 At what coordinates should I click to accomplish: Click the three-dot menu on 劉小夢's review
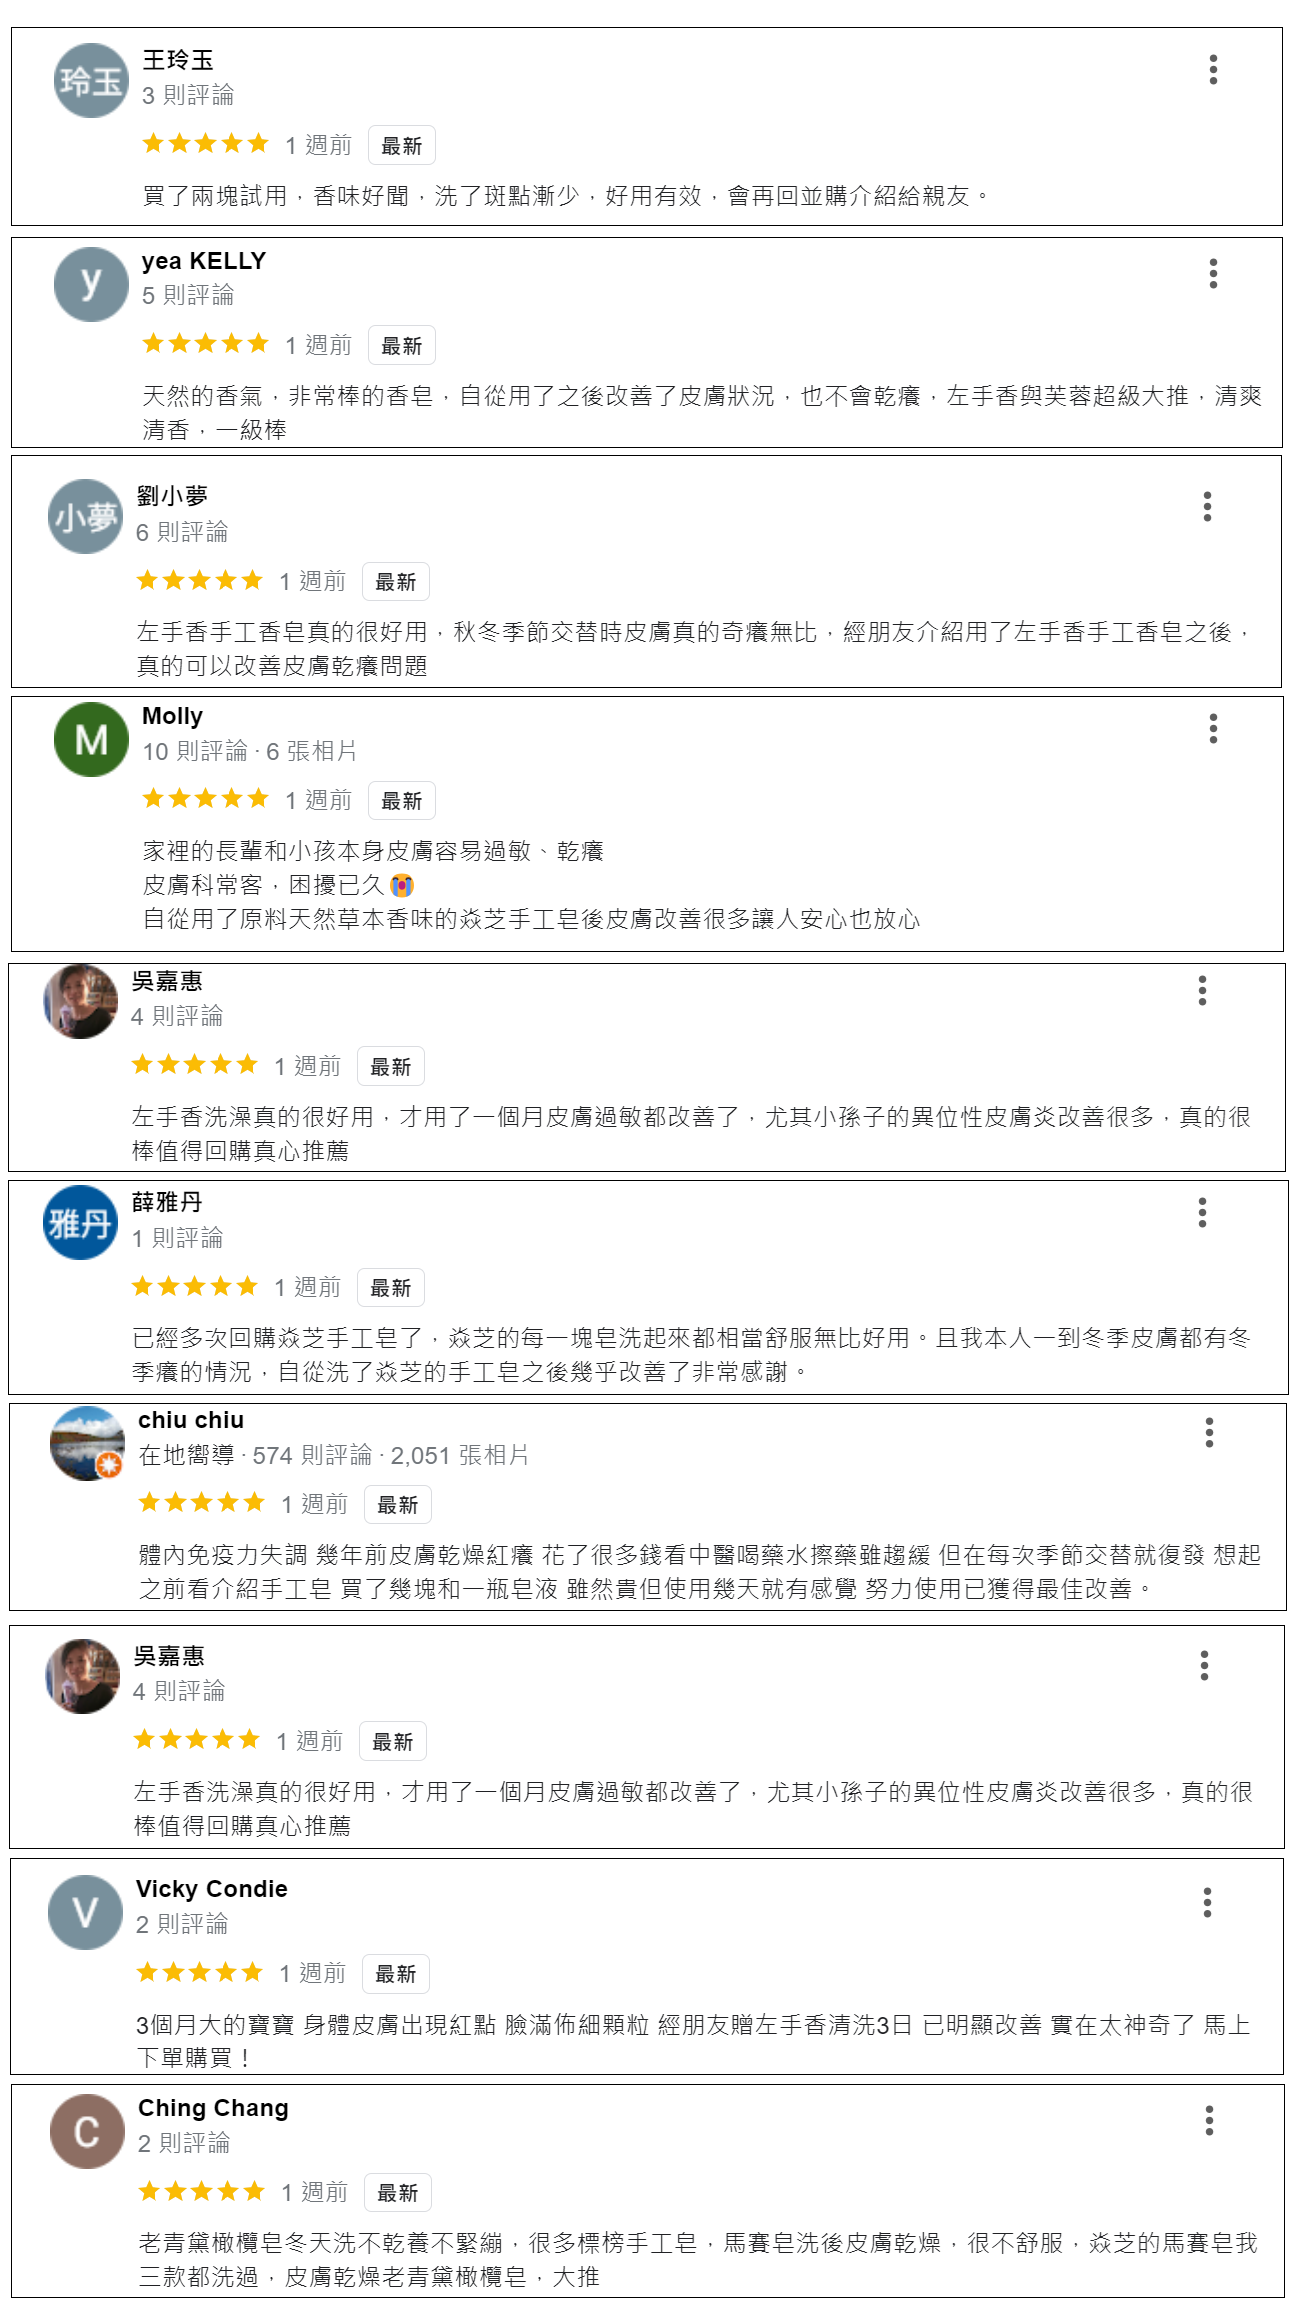(1207, 507)
